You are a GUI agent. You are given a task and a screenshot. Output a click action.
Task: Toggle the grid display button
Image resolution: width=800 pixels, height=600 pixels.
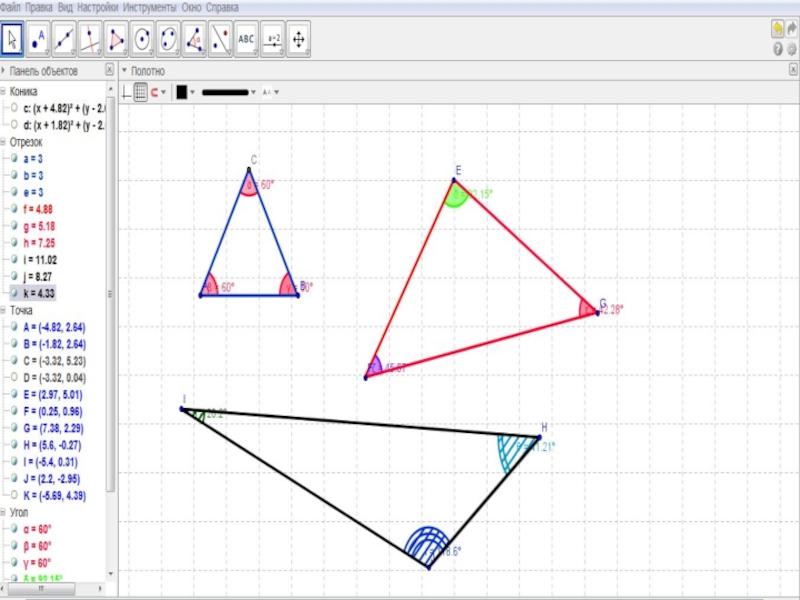(140, 92)
